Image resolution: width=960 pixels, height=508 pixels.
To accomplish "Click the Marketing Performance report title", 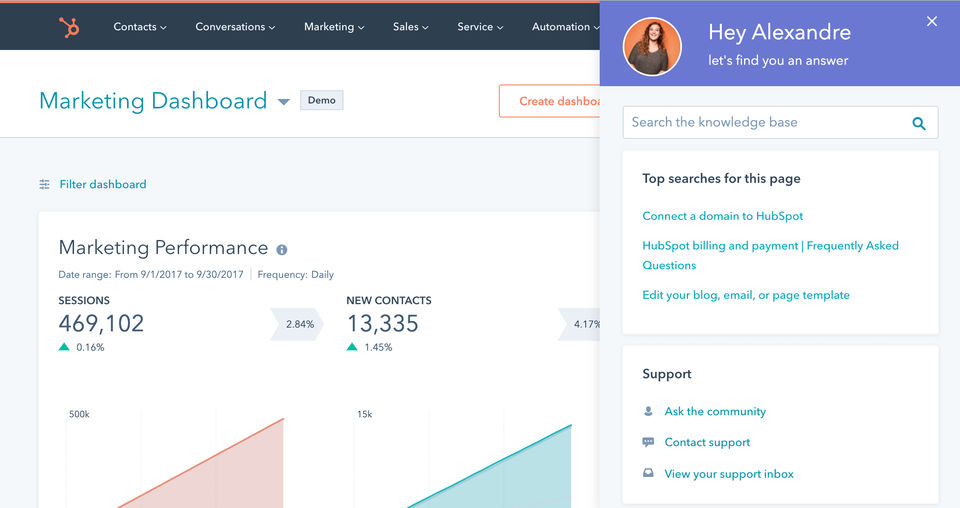I will [163, 248].
